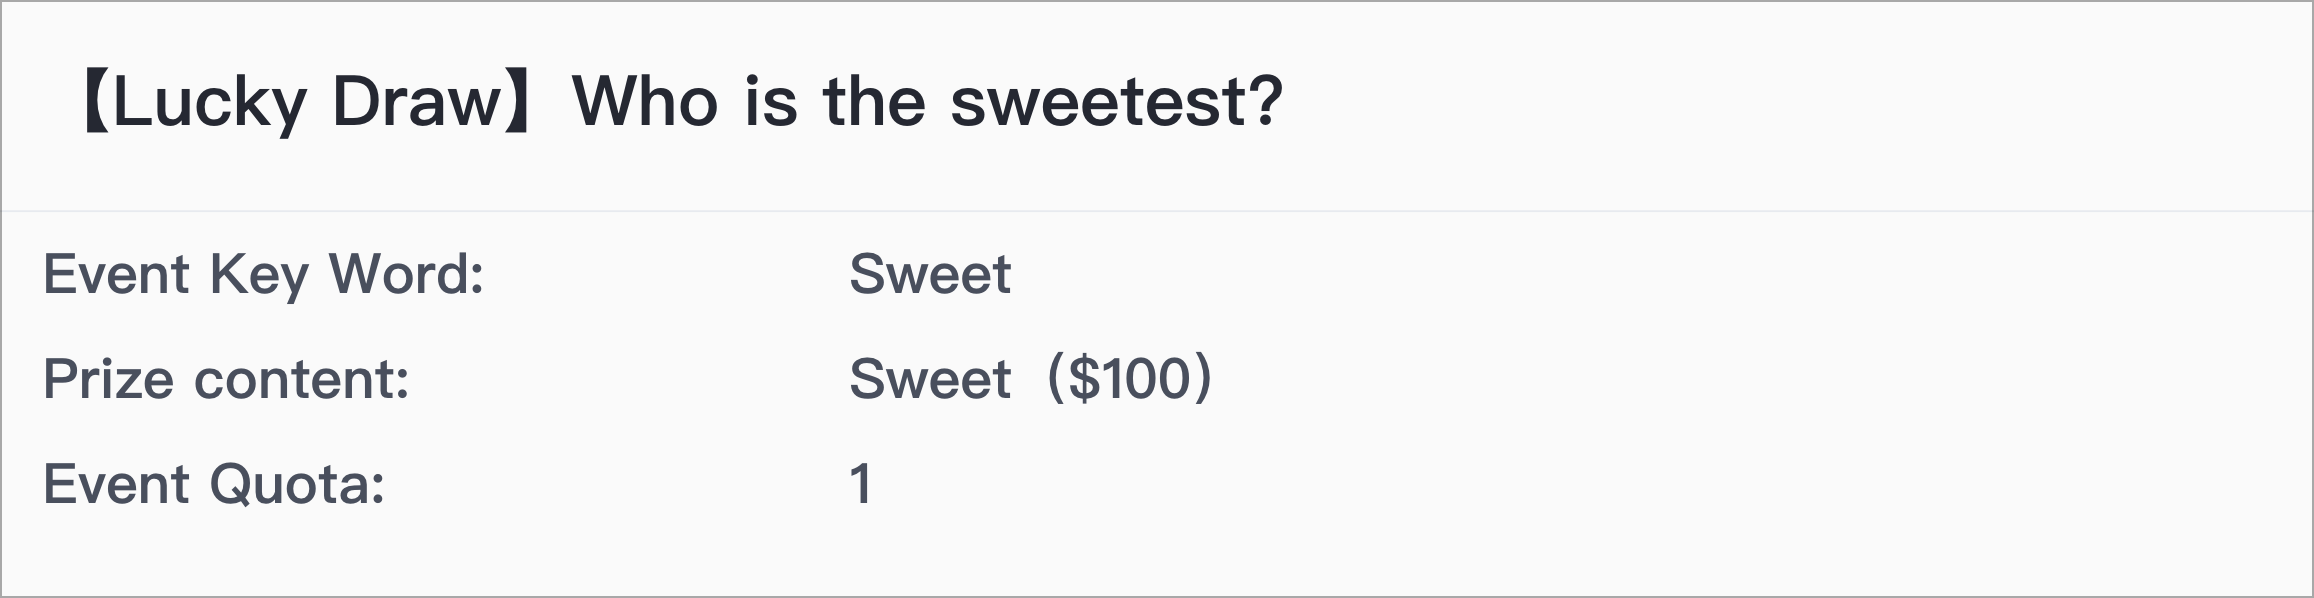This screenshot has height=598, width=2314.
Task: Select the 'Who is the sweetest?' text
Action: pos(927,102)
